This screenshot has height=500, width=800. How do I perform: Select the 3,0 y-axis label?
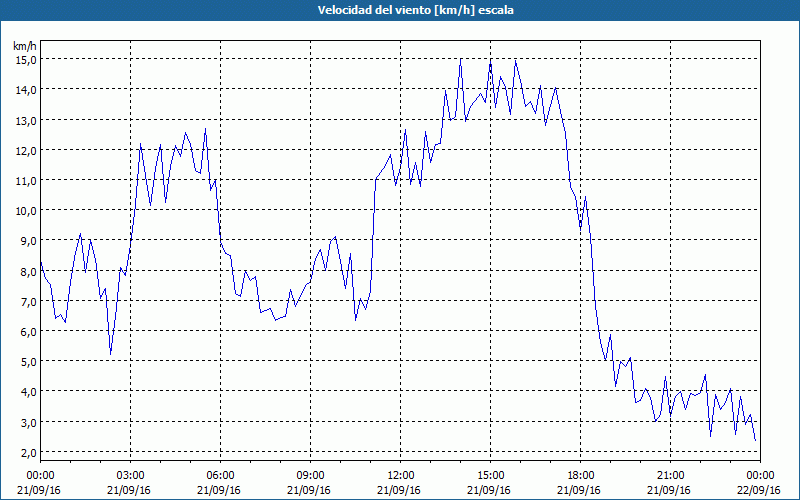click(28, 422)
